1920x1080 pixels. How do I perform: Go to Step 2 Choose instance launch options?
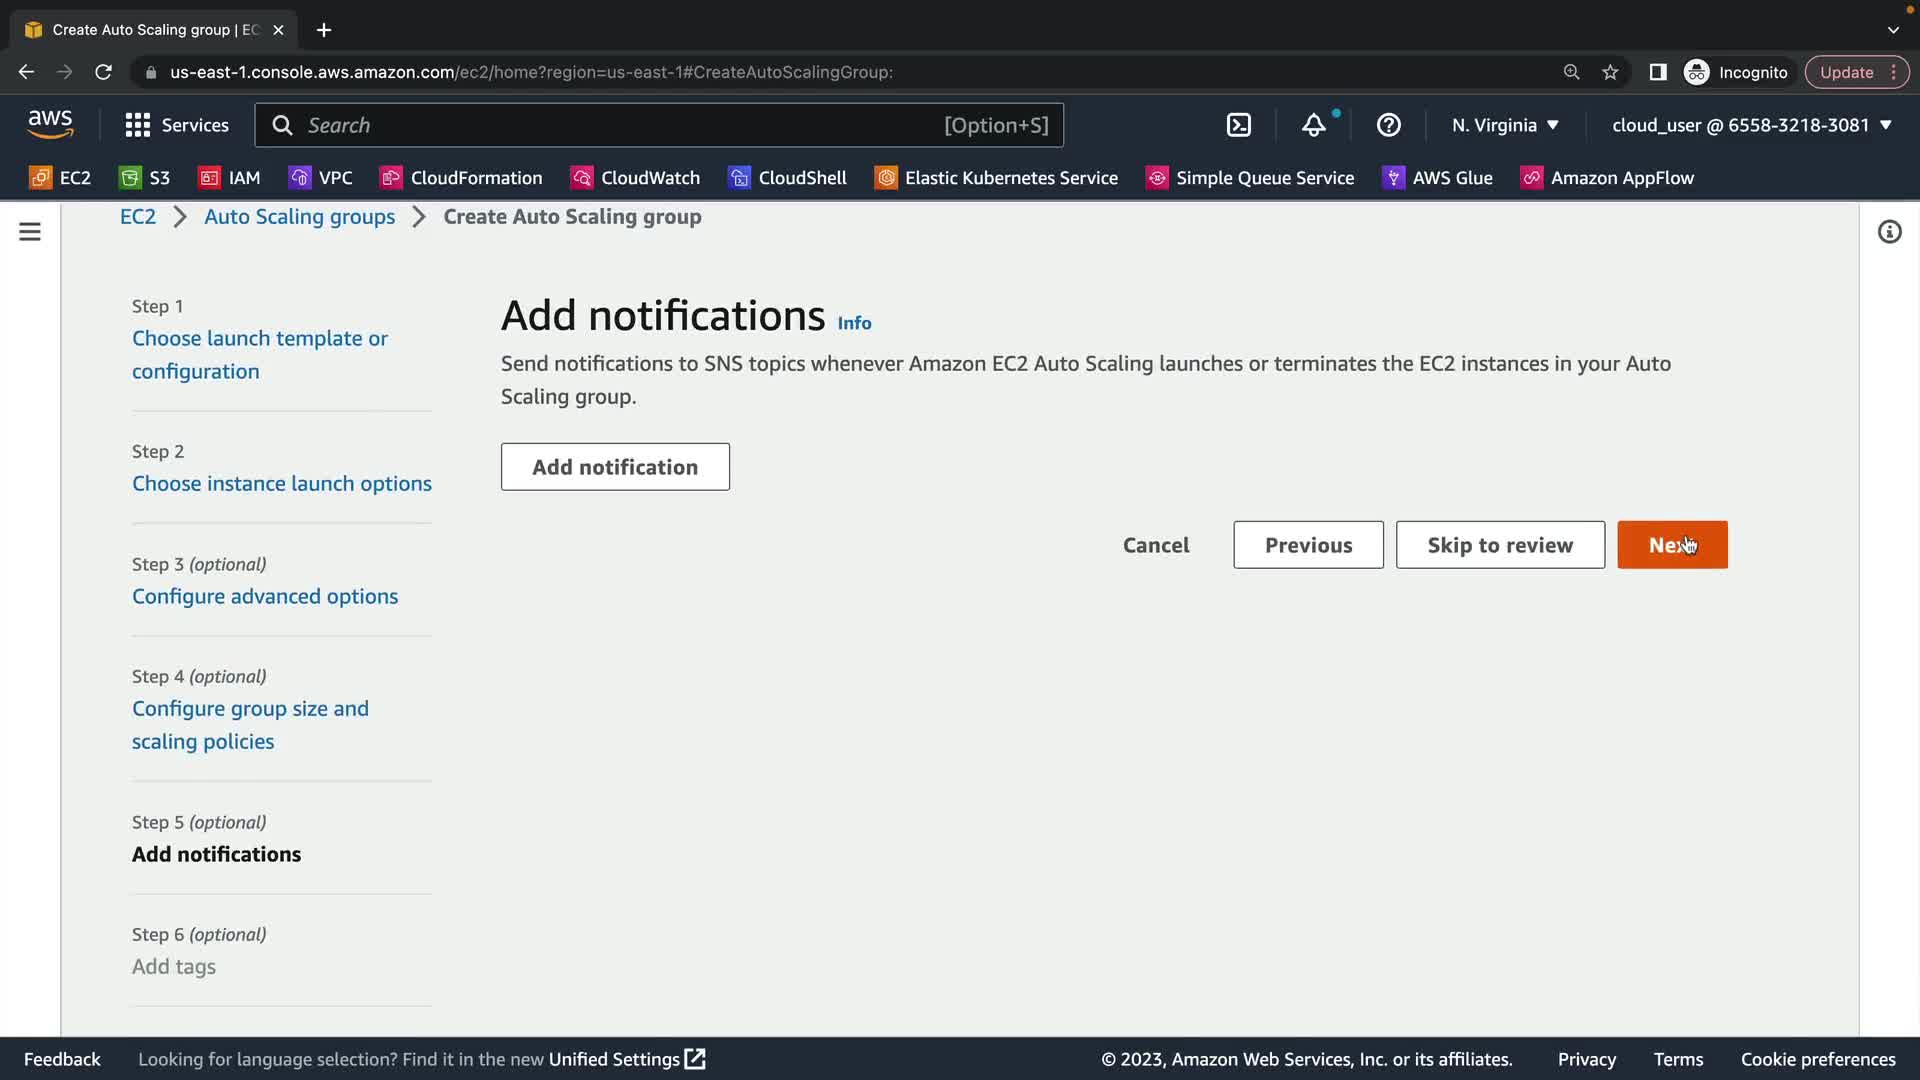(x=281, y=484)
